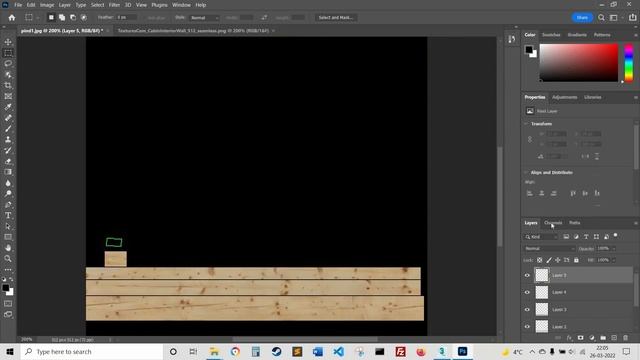This screenshot has height=360, width=640.
Task: Click flip vertical icon in Transform
Action: coord(597,156)
